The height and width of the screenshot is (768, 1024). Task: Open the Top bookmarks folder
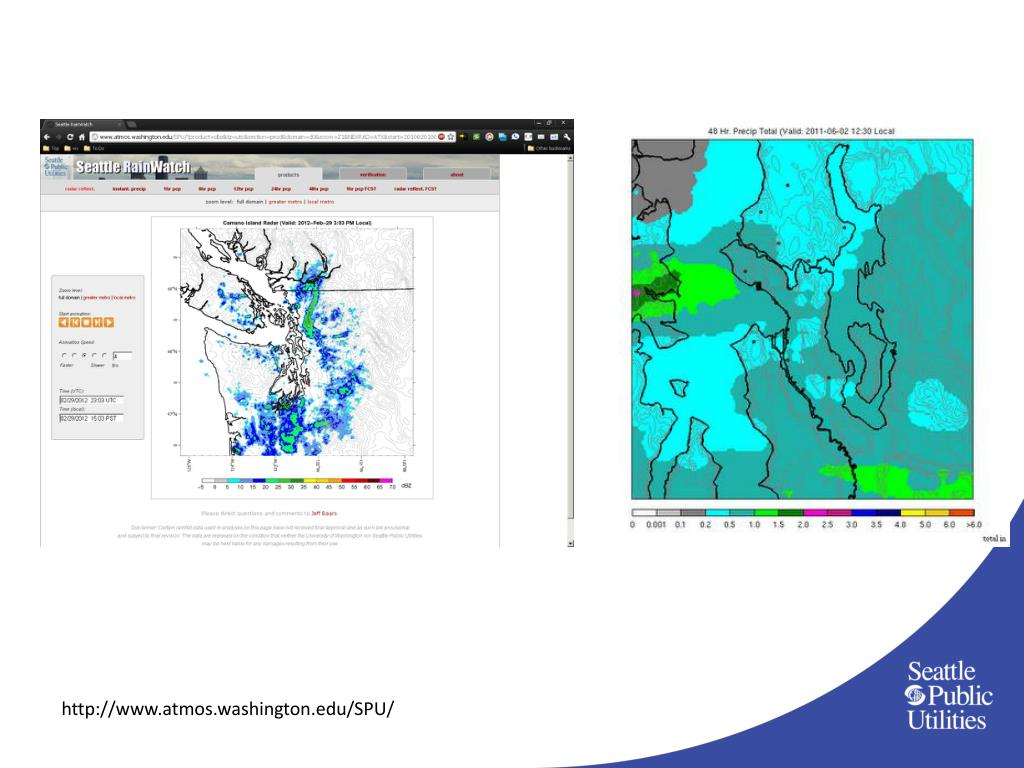click(51, 148)
